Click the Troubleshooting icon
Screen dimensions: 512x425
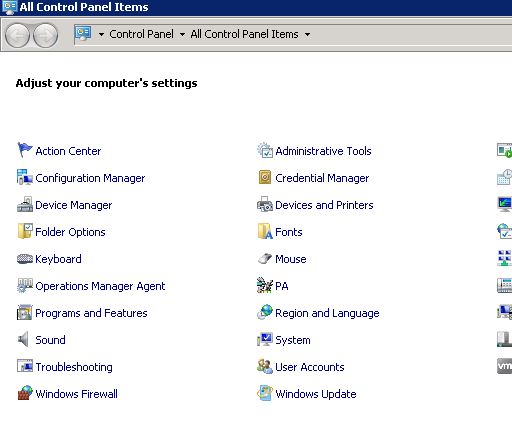[x=25, y=366]
